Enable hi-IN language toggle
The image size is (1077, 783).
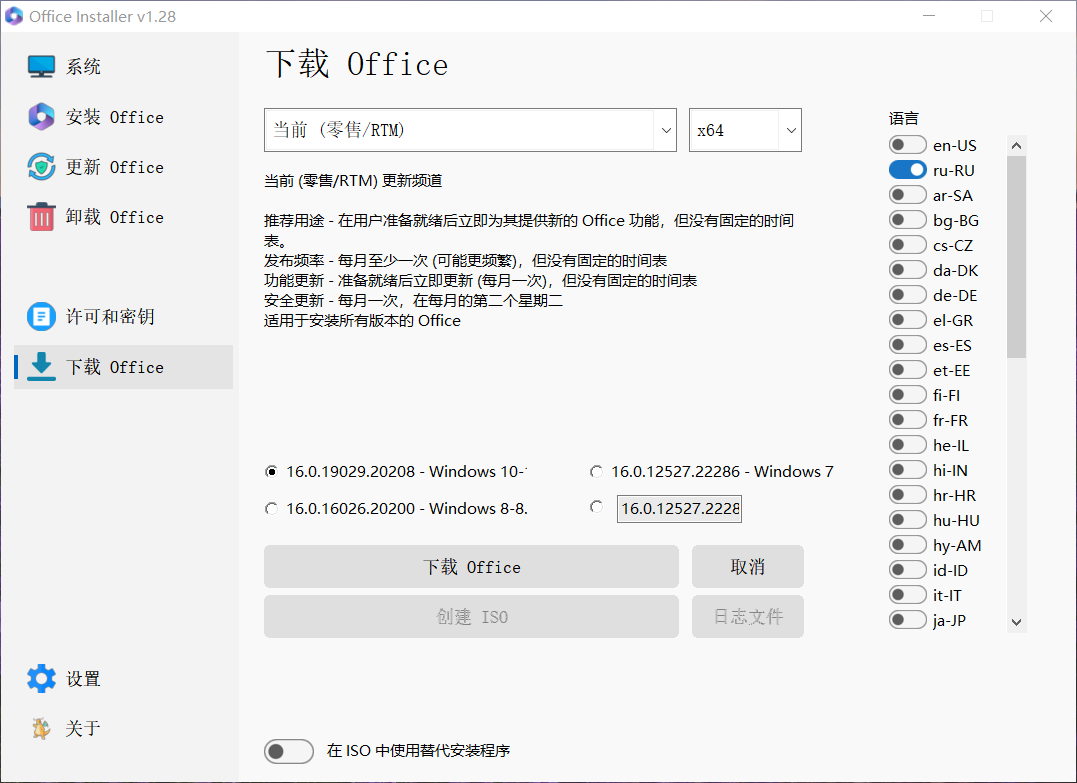907,470
